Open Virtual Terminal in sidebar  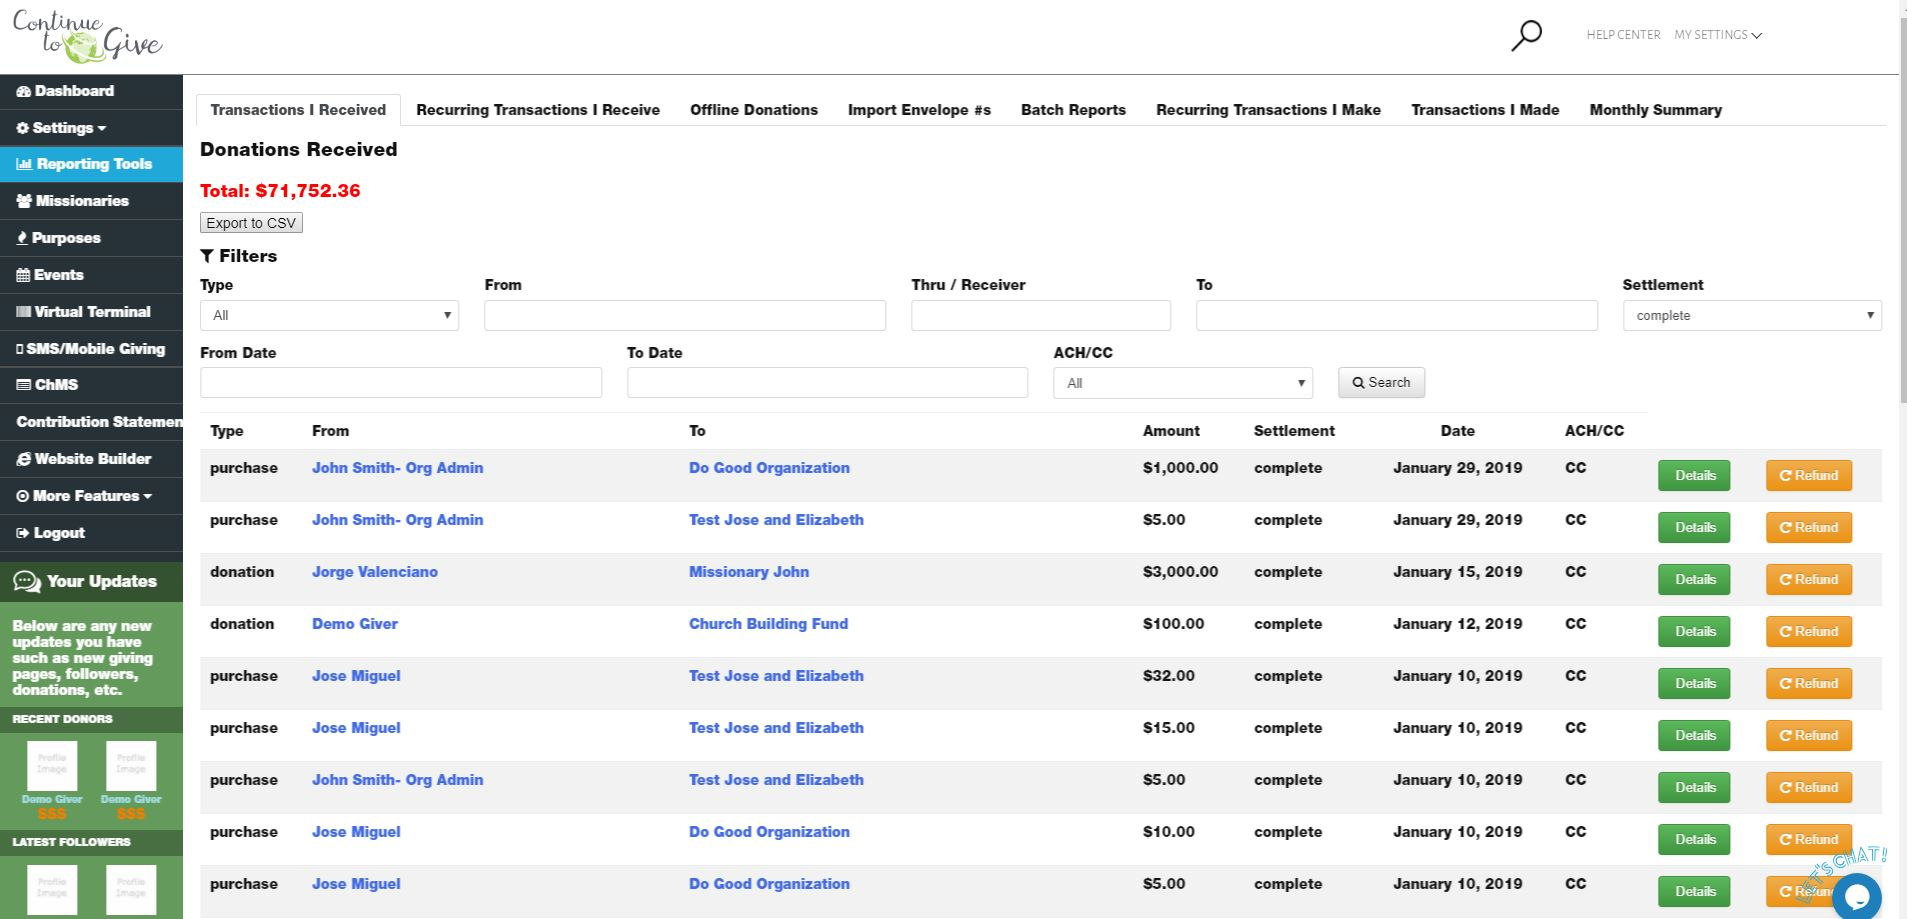(91, 312)
